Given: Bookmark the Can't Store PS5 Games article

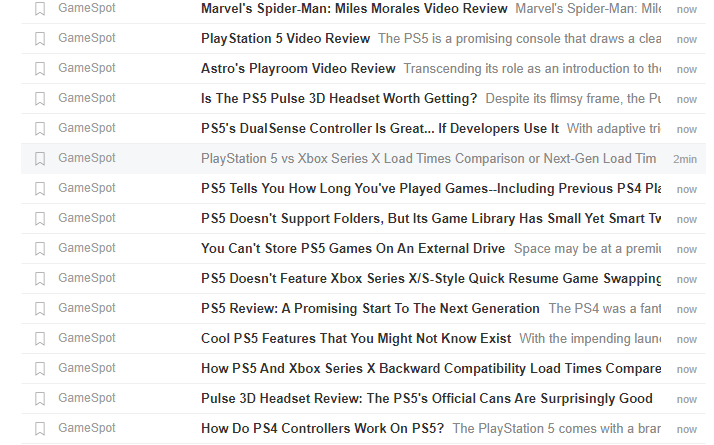Looking at the screenshot, I should (x=40, y=249).
